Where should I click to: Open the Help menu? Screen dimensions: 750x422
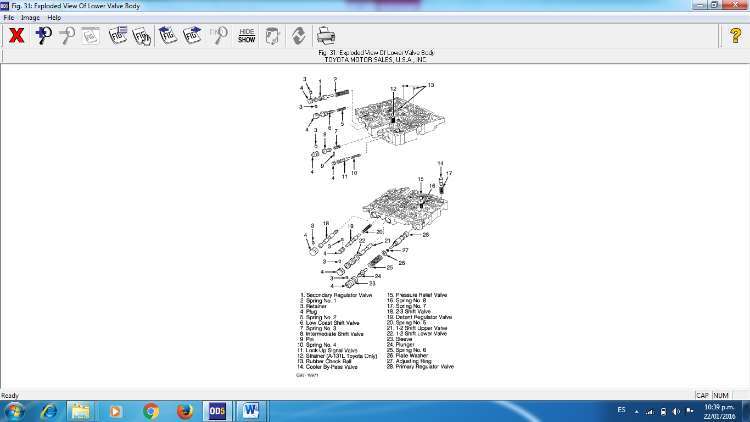54,18
